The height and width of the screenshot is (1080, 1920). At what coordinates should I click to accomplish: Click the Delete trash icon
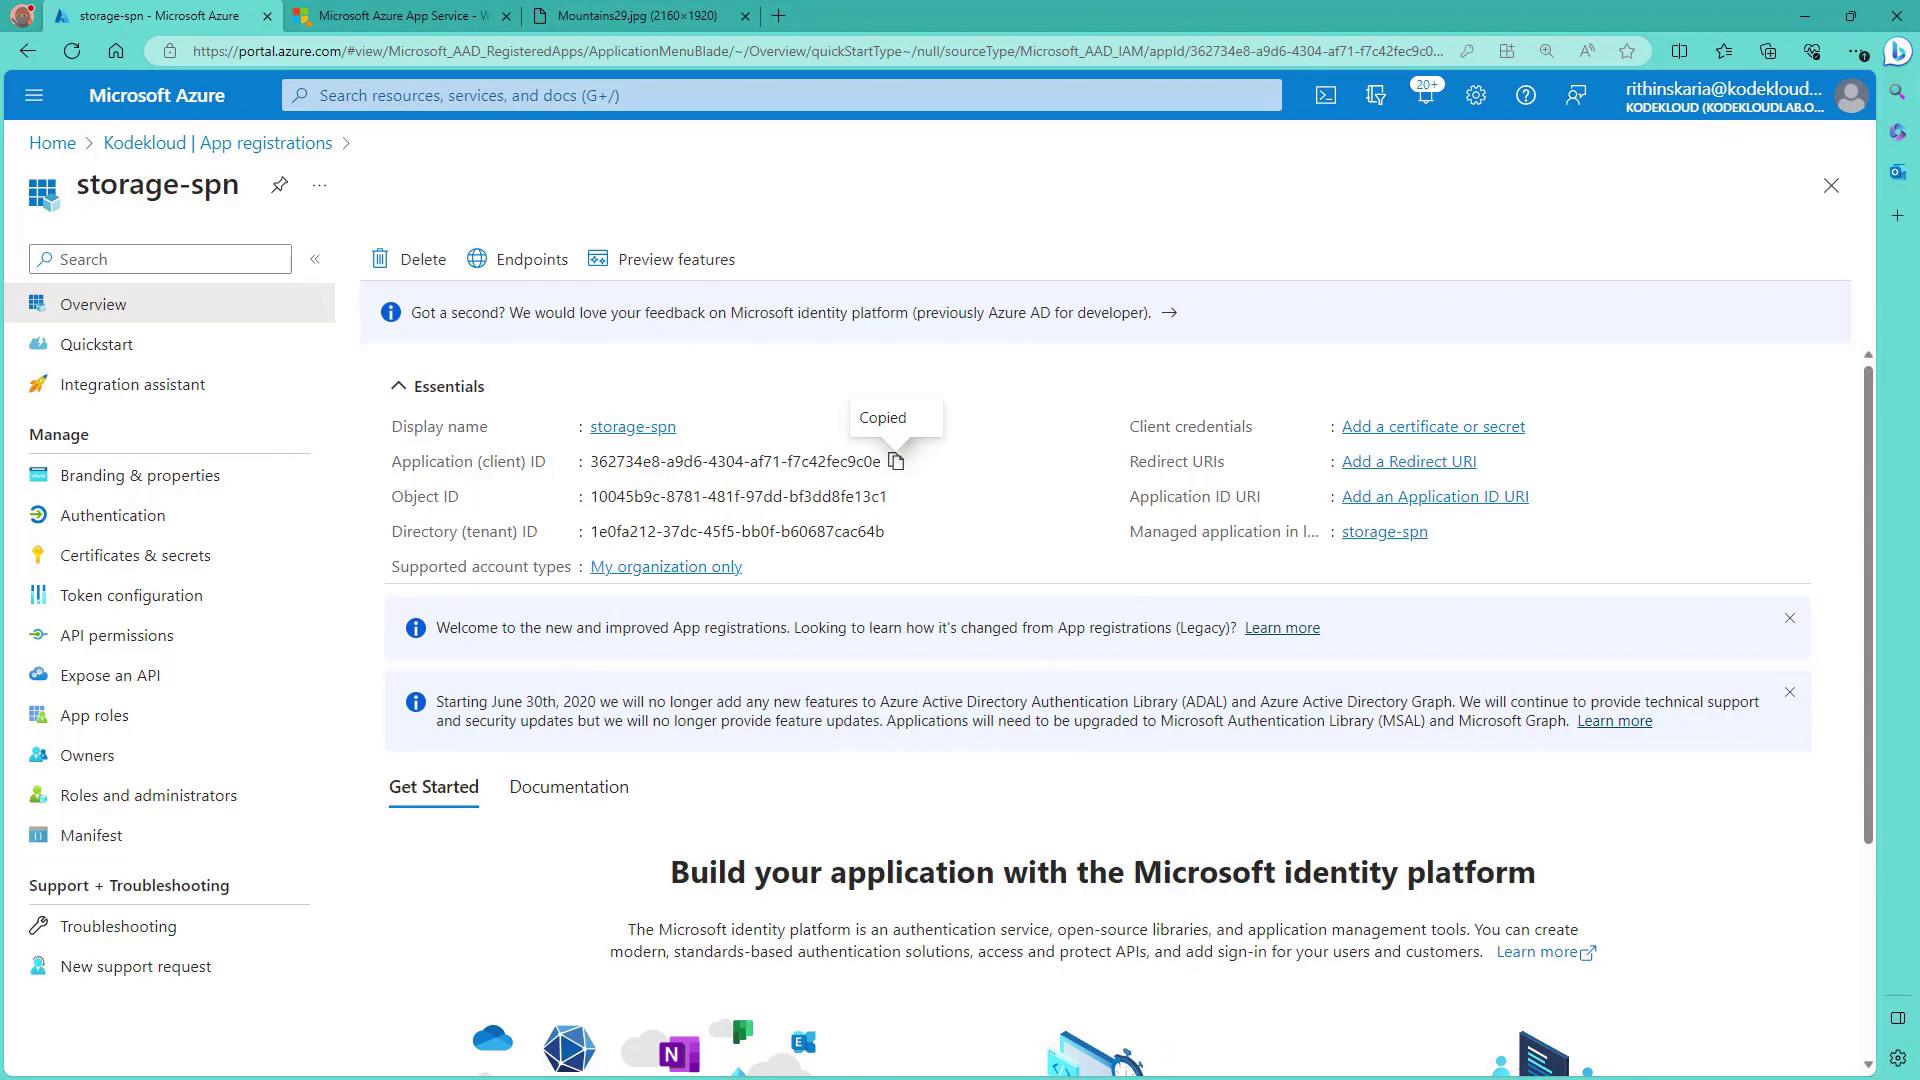[380, 259]
